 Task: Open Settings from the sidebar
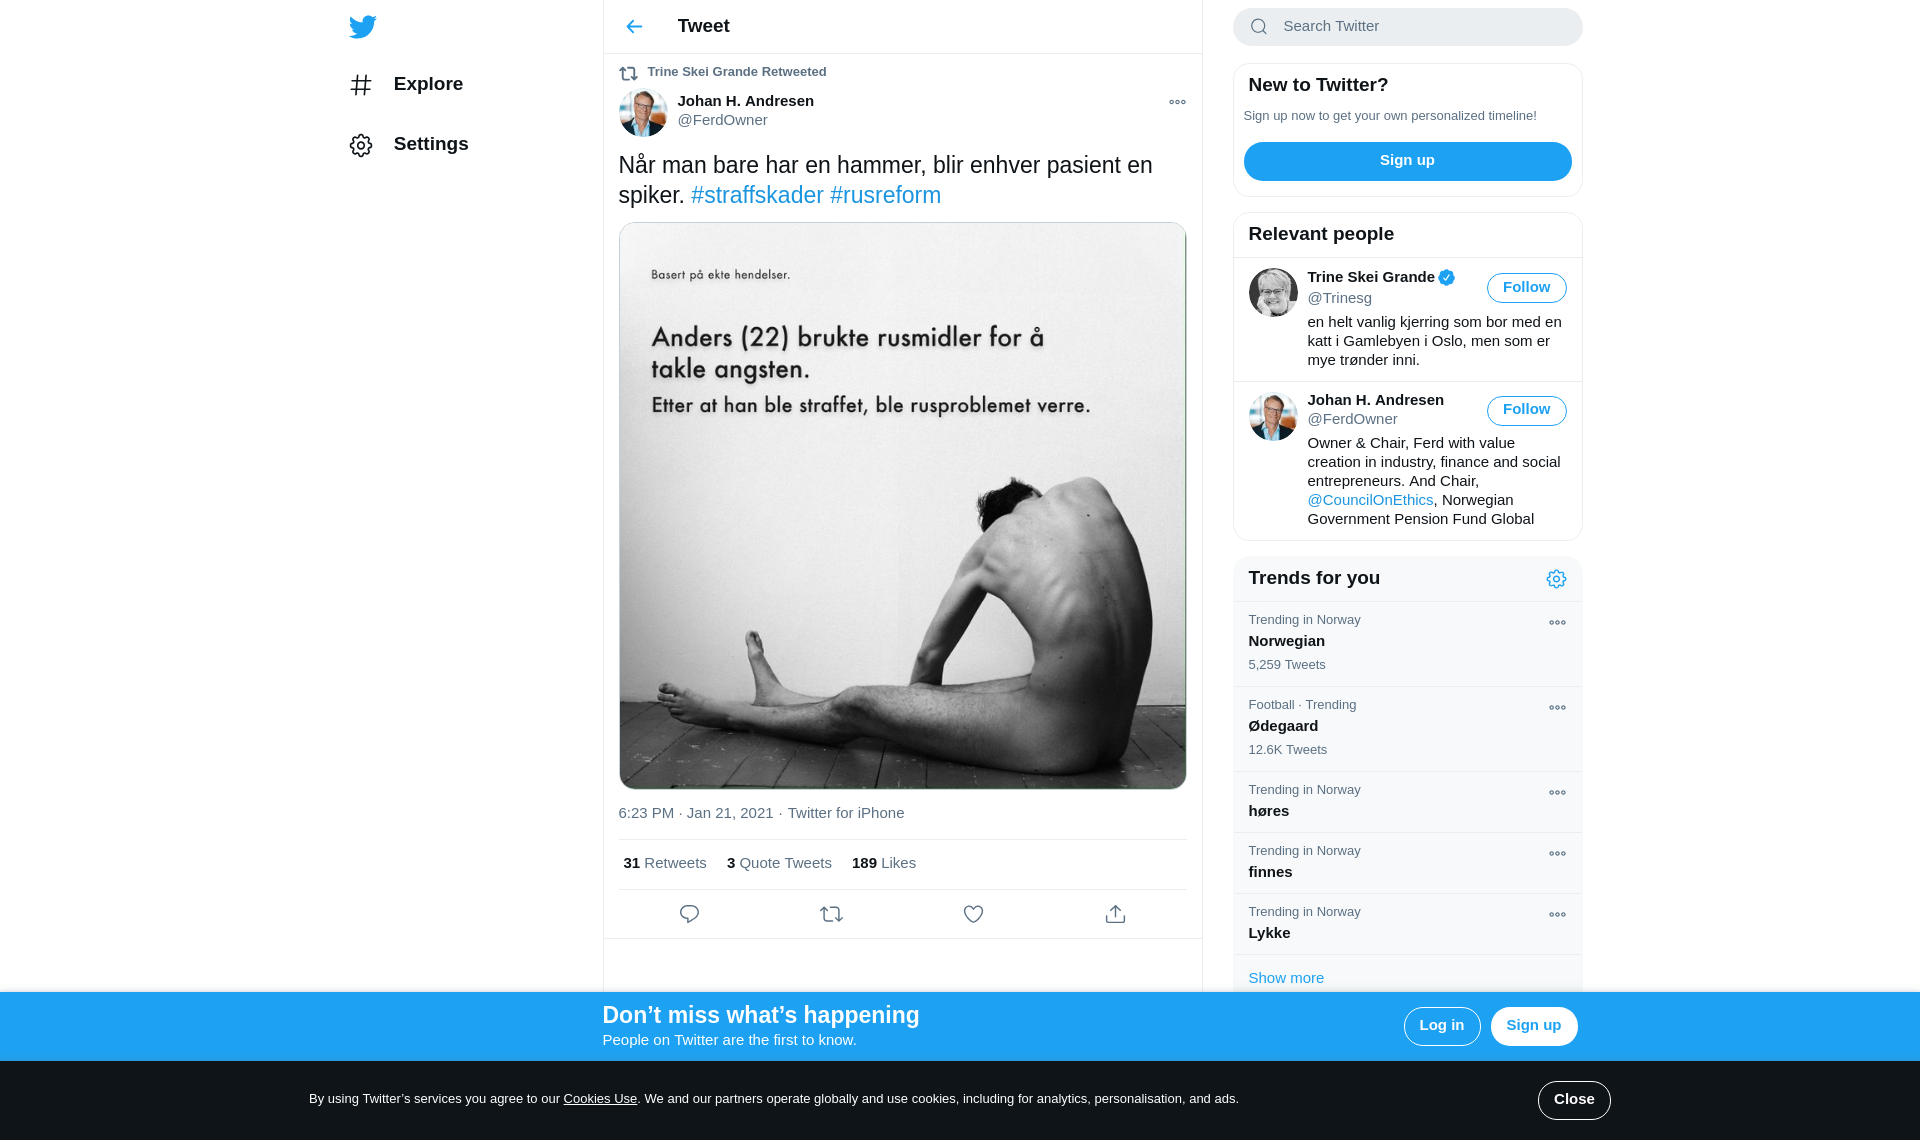point(409,145)
